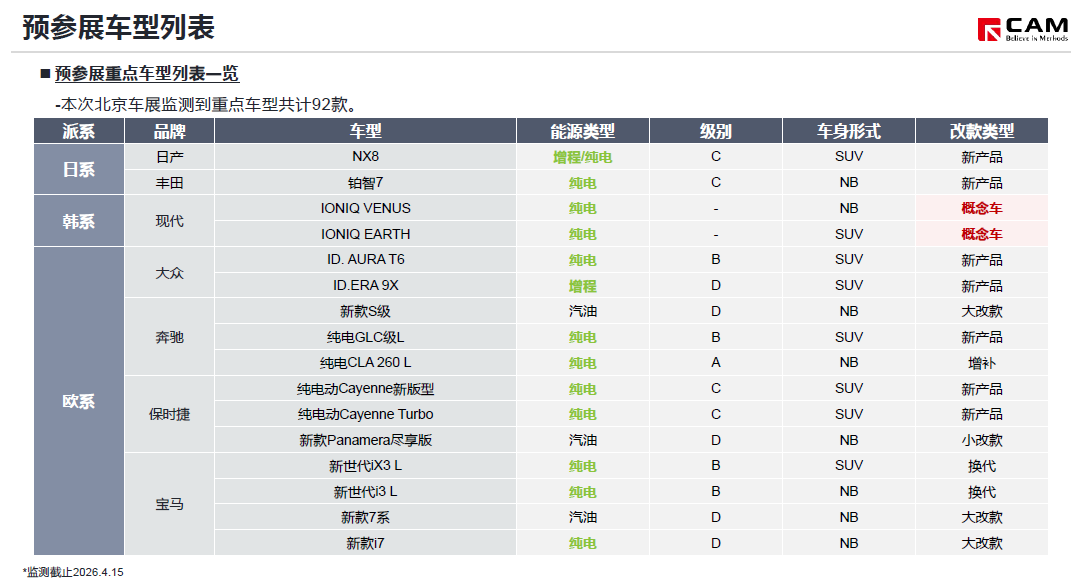The width and height of the screenshot is (1075, 584).
Task: Click the CAM logo
Action: point(1022,29)
